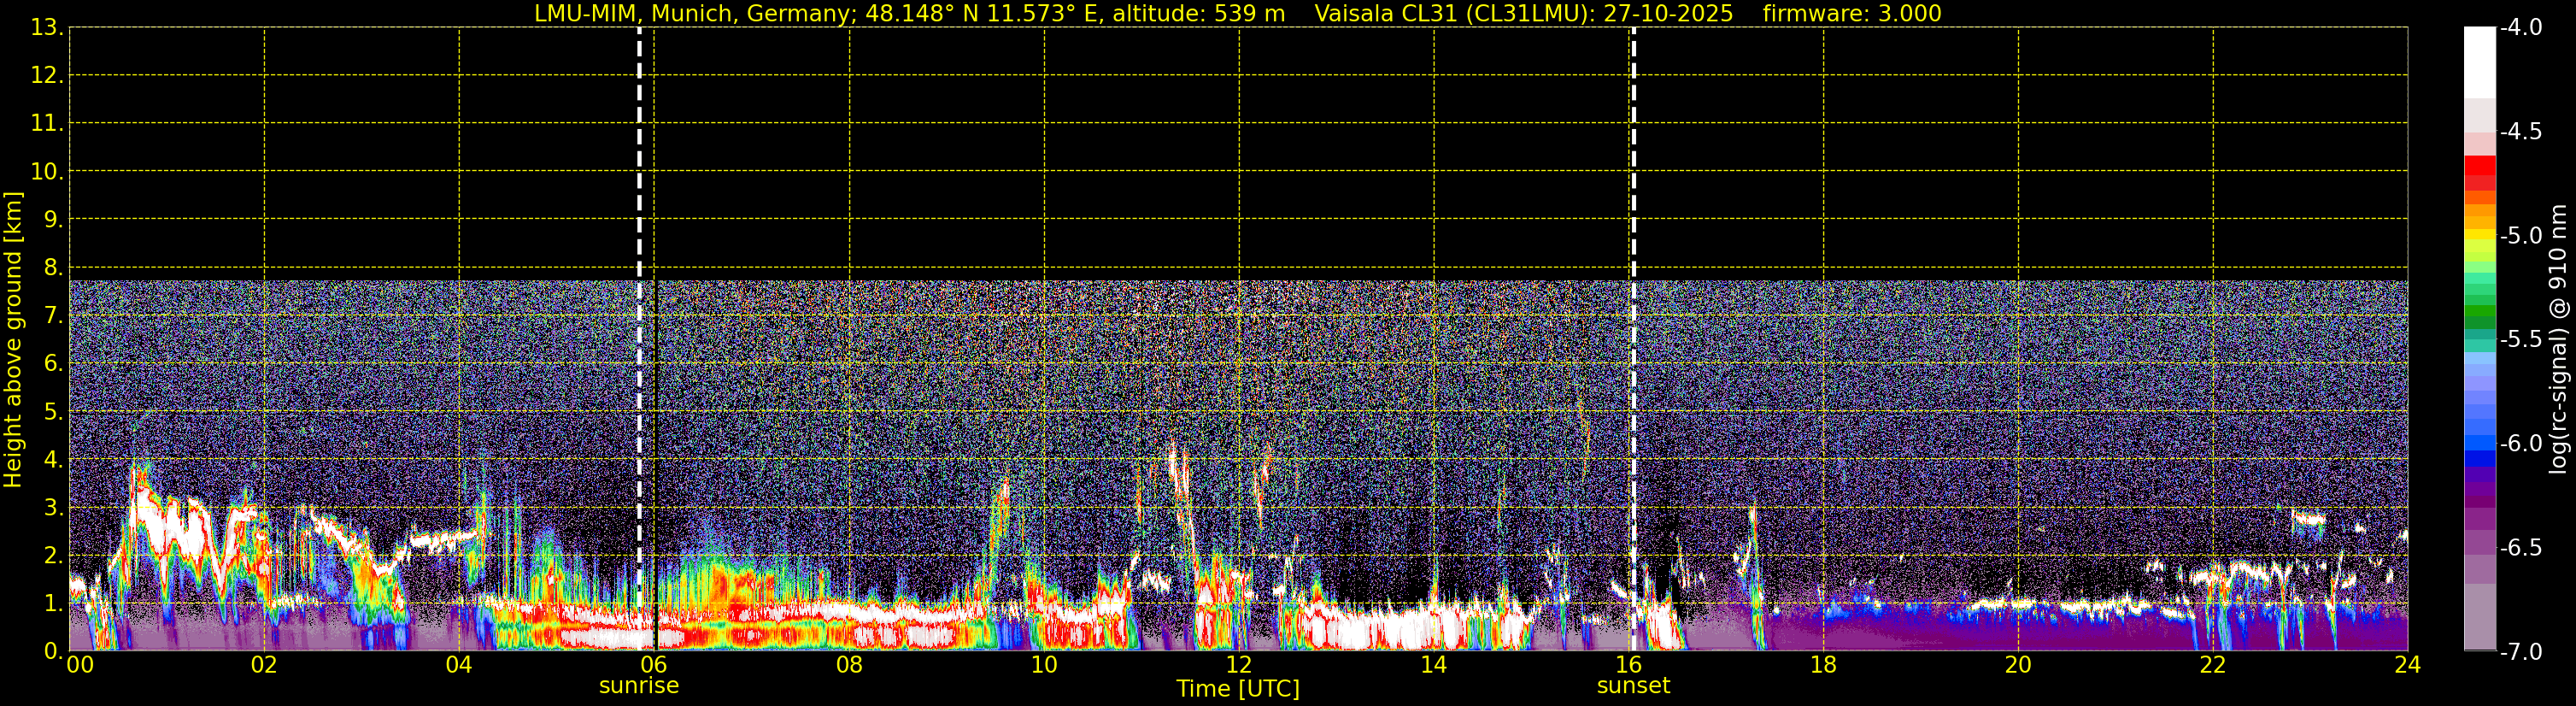Click the 'log(rc-signal) @ 910 nm' colorbar title
Image resolution: width=2576 pixels, height=706 pixels.
coord(2559,339)
